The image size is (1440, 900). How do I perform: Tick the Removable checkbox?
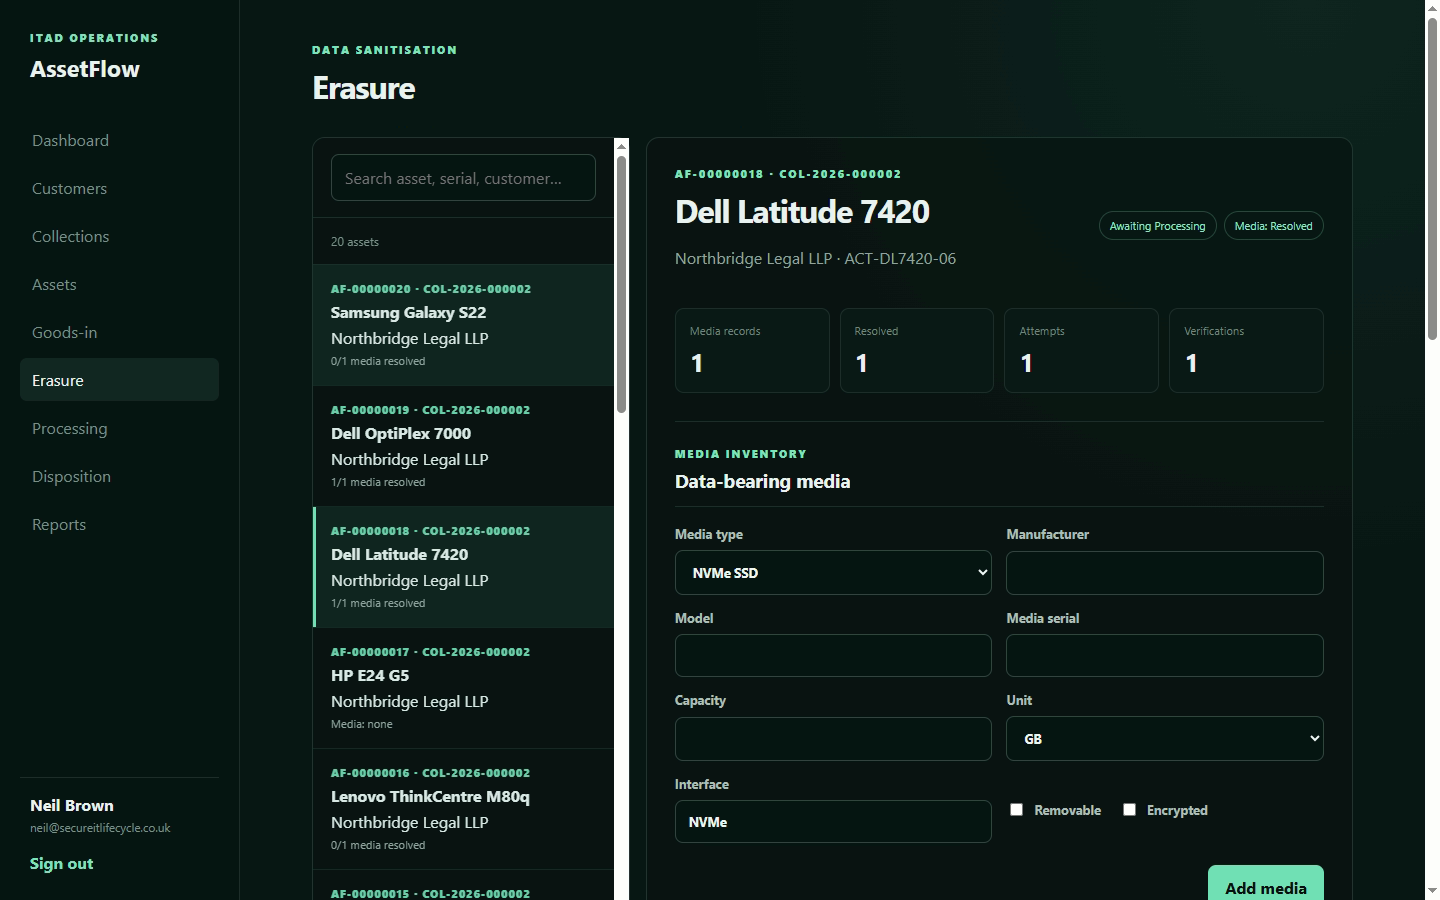tap(1016, 810)
